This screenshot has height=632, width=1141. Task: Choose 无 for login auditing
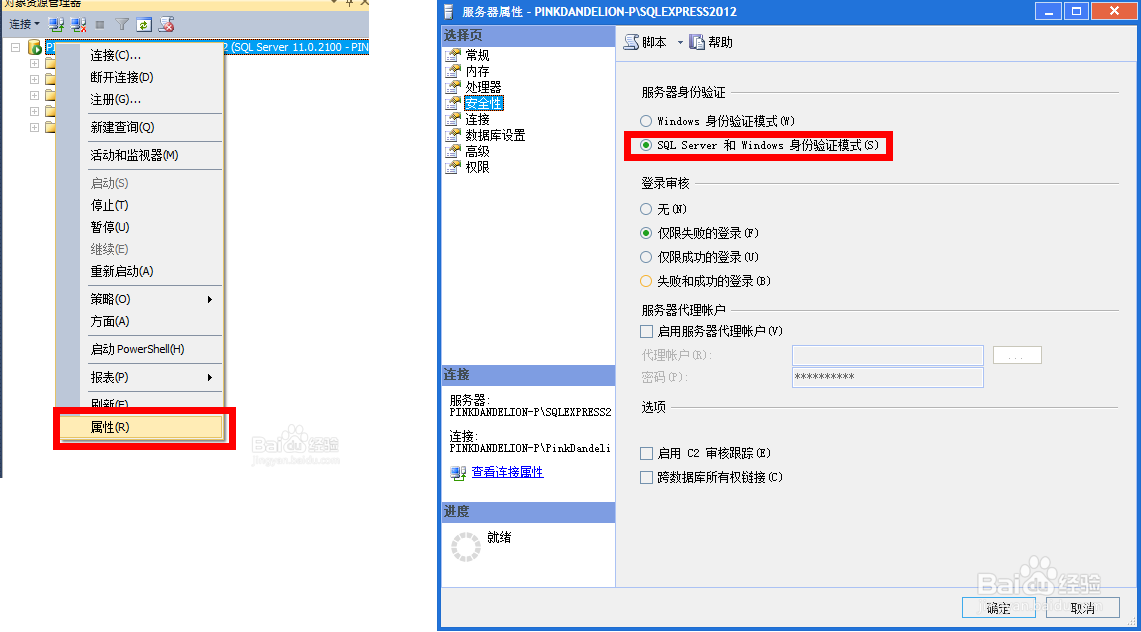(645, 209)
